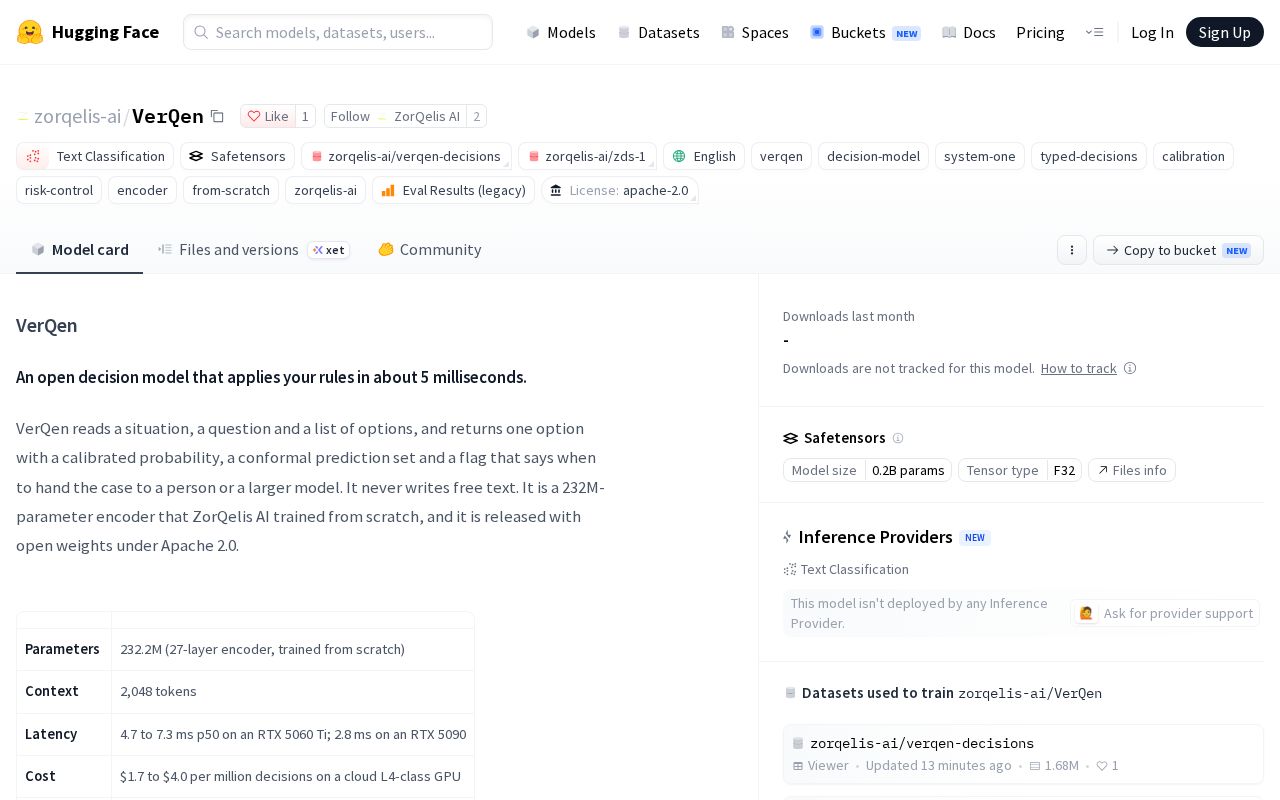Viewport: 1280px width, 800px height.
Task: Select the English language tag
Action: (704, 156)
